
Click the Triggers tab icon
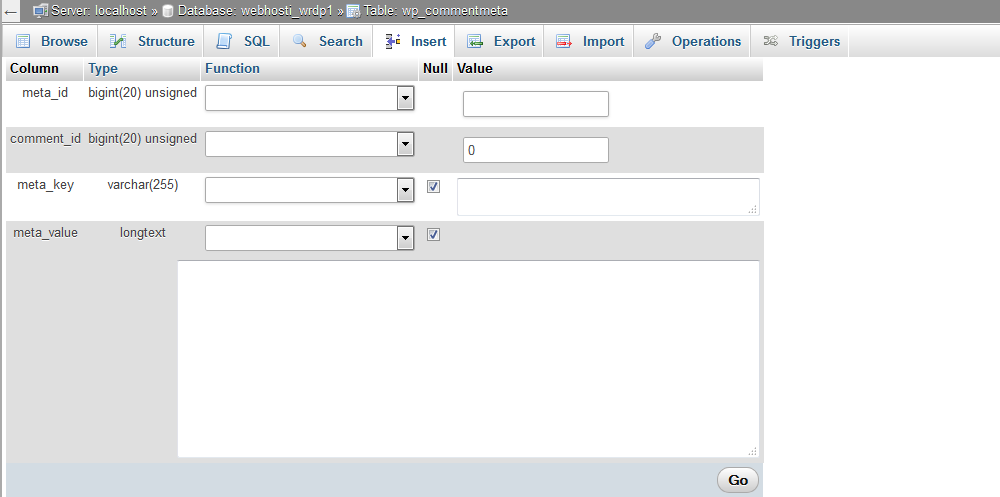(x=771, y=42)
